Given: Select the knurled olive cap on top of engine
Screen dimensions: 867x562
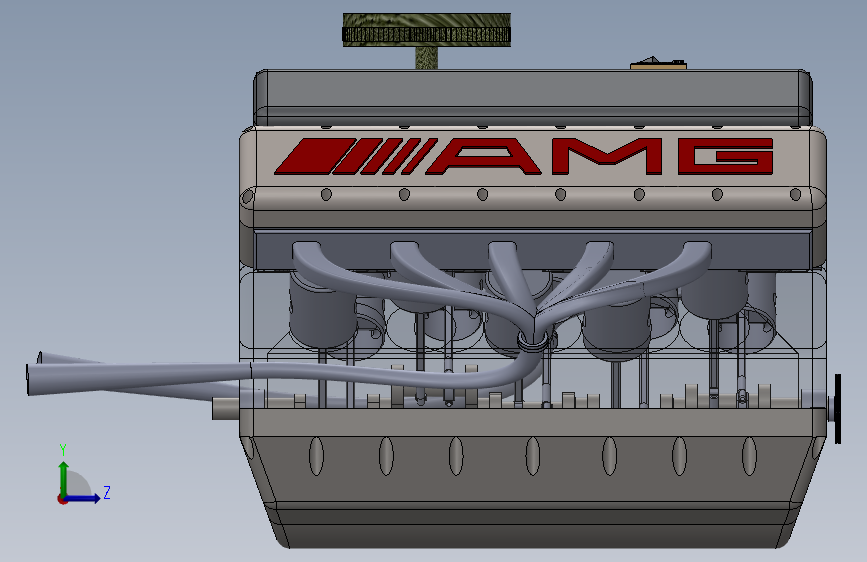Looking at the screenshot, I should [x=426, y=30].
